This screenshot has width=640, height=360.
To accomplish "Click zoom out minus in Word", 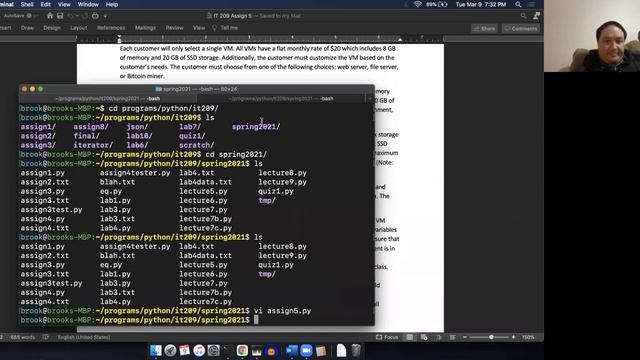I will coord(464,337).
